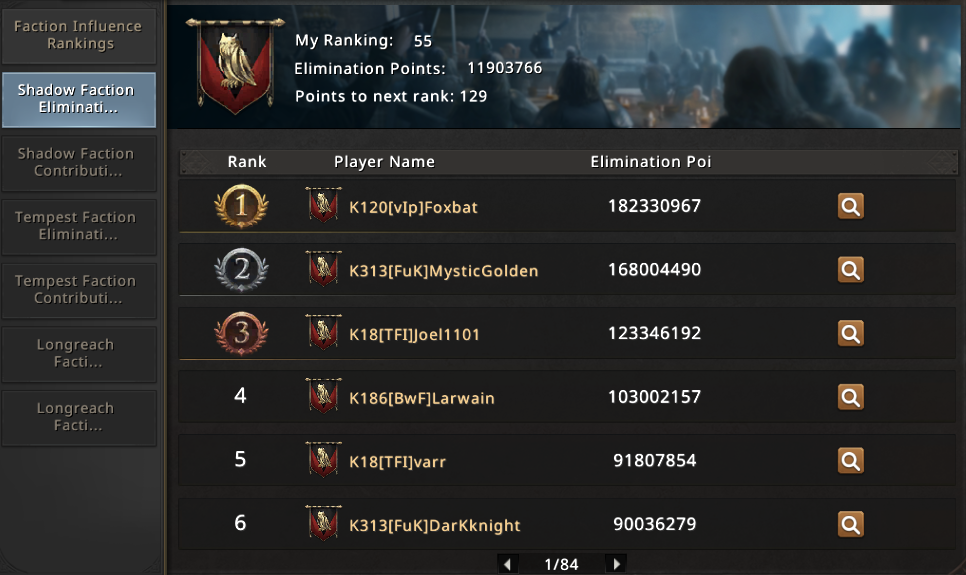Image resolution: width=966 pixels, height=575 pixels.
Task: Click the silver rank 2 medal
Action: (x=241, y=269)
